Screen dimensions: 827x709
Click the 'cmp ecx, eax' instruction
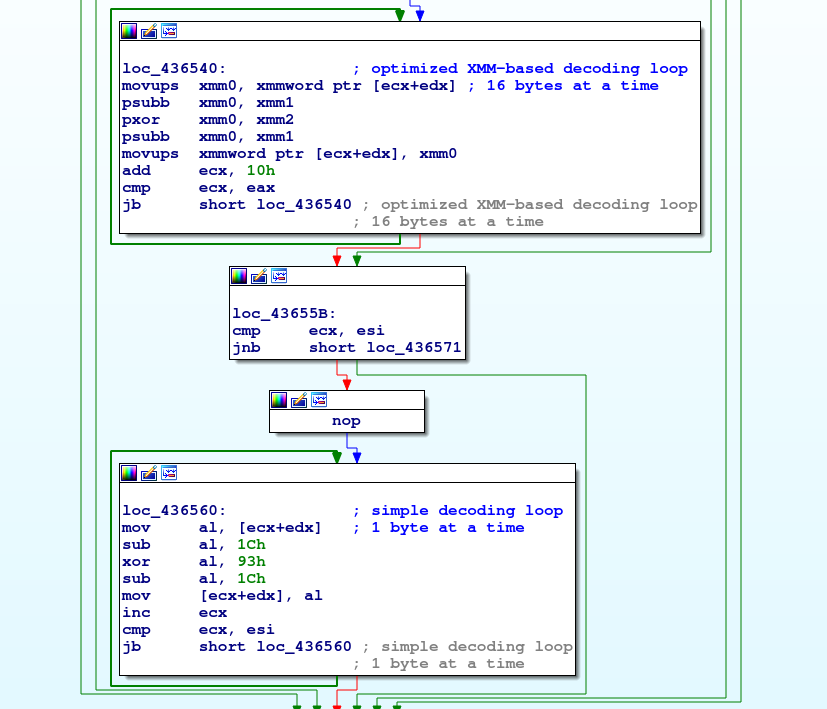(199, 188)
